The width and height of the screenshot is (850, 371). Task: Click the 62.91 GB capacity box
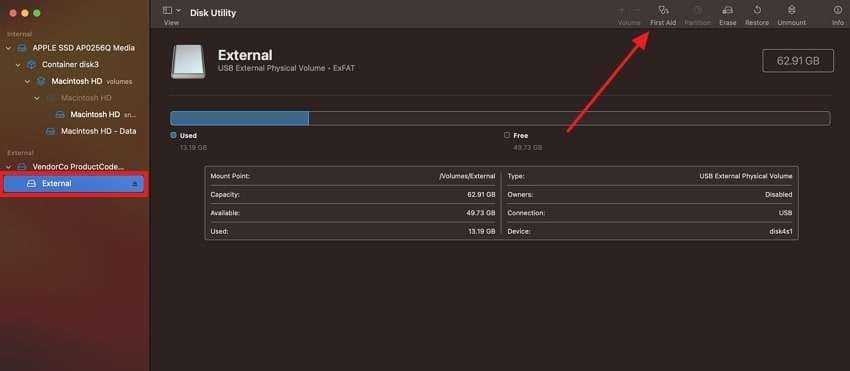point(798,61)
